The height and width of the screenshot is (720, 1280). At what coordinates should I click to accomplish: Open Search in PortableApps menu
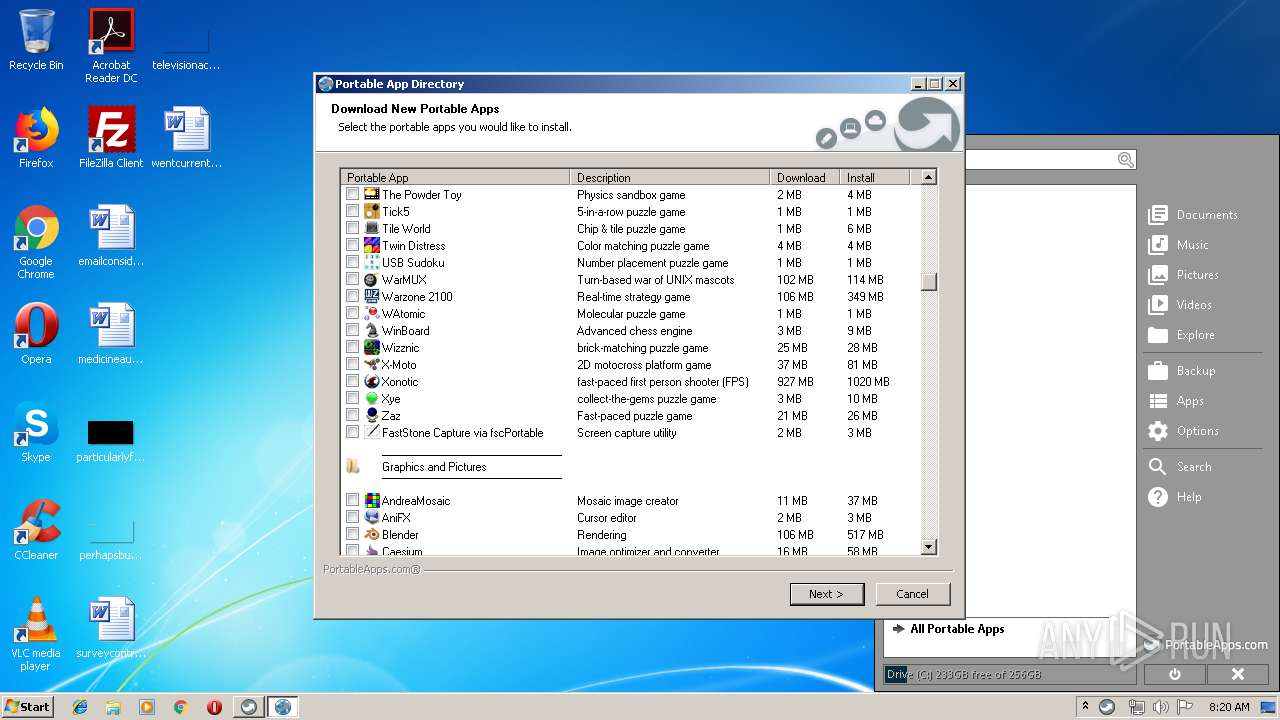point(1179,467)
